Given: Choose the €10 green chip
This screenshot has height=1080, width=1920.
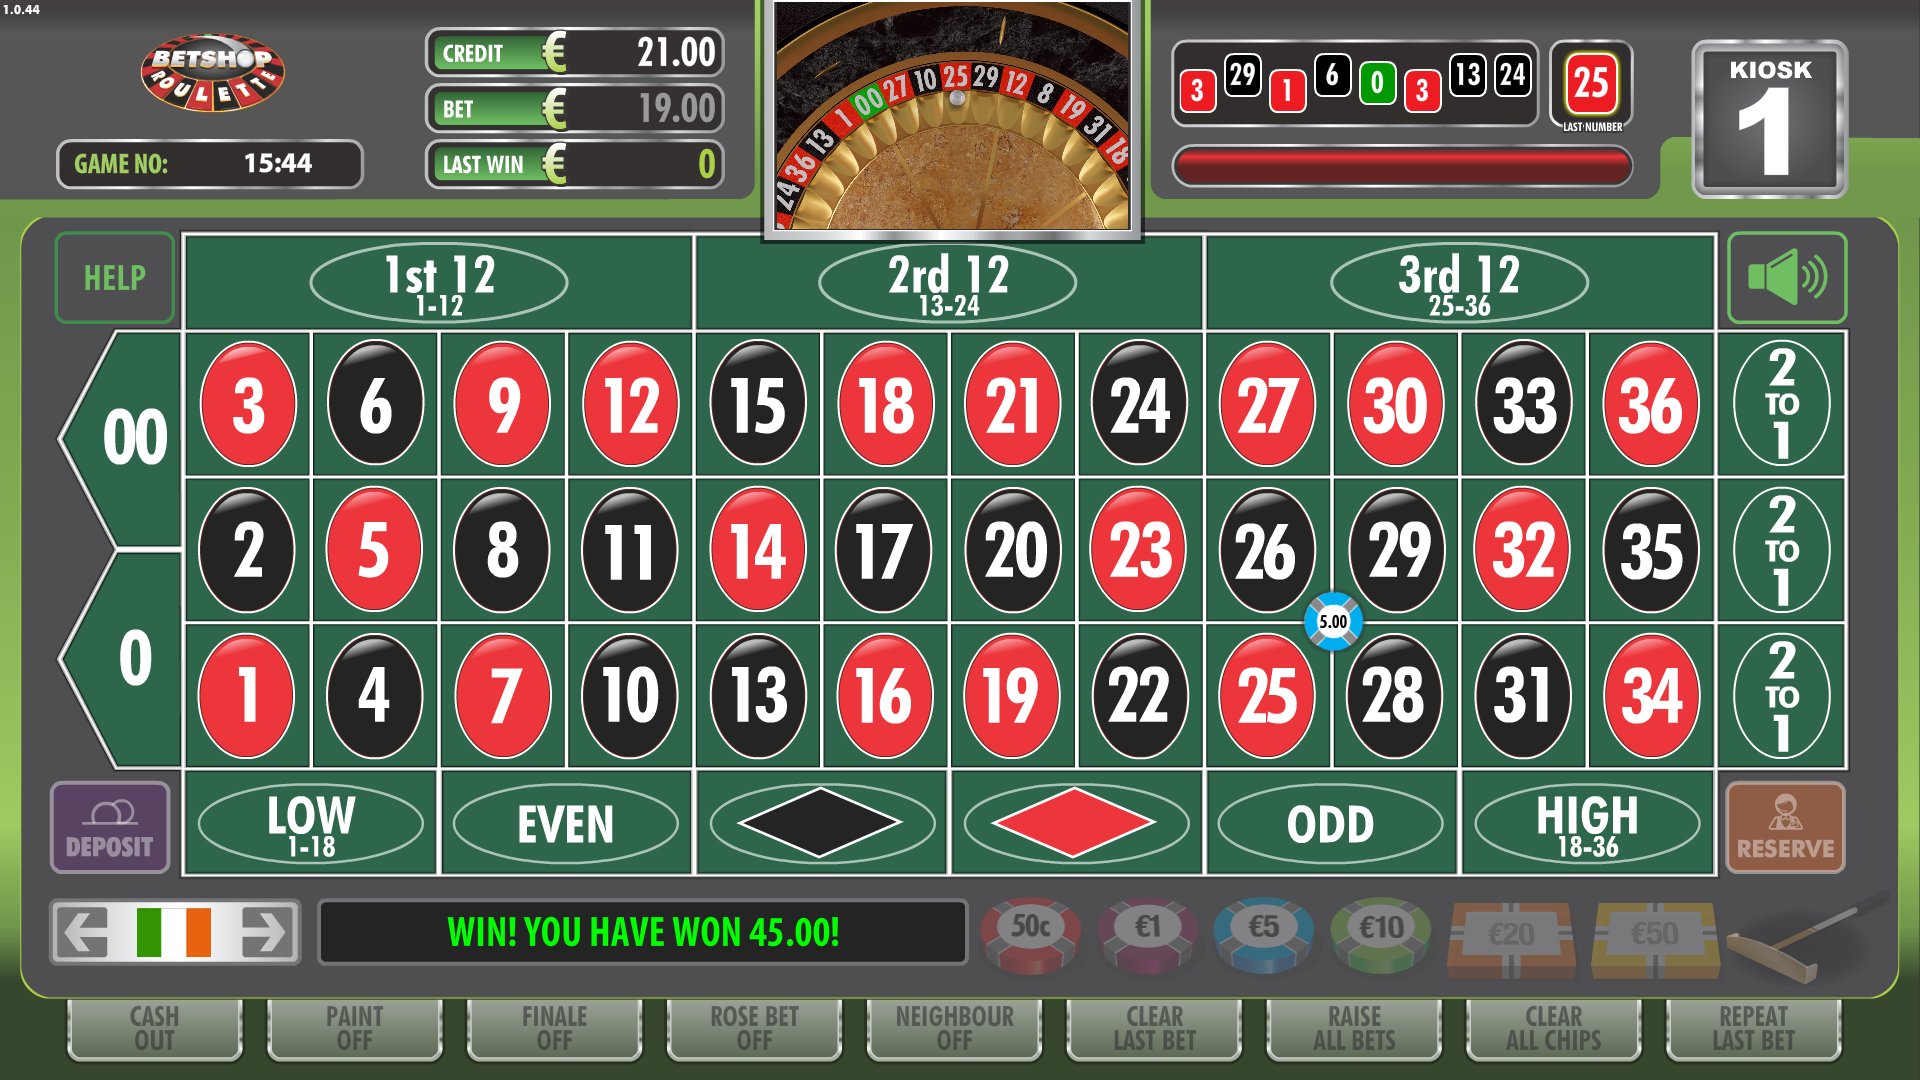Looking at the screenshot, I should tap(1381, 935).
